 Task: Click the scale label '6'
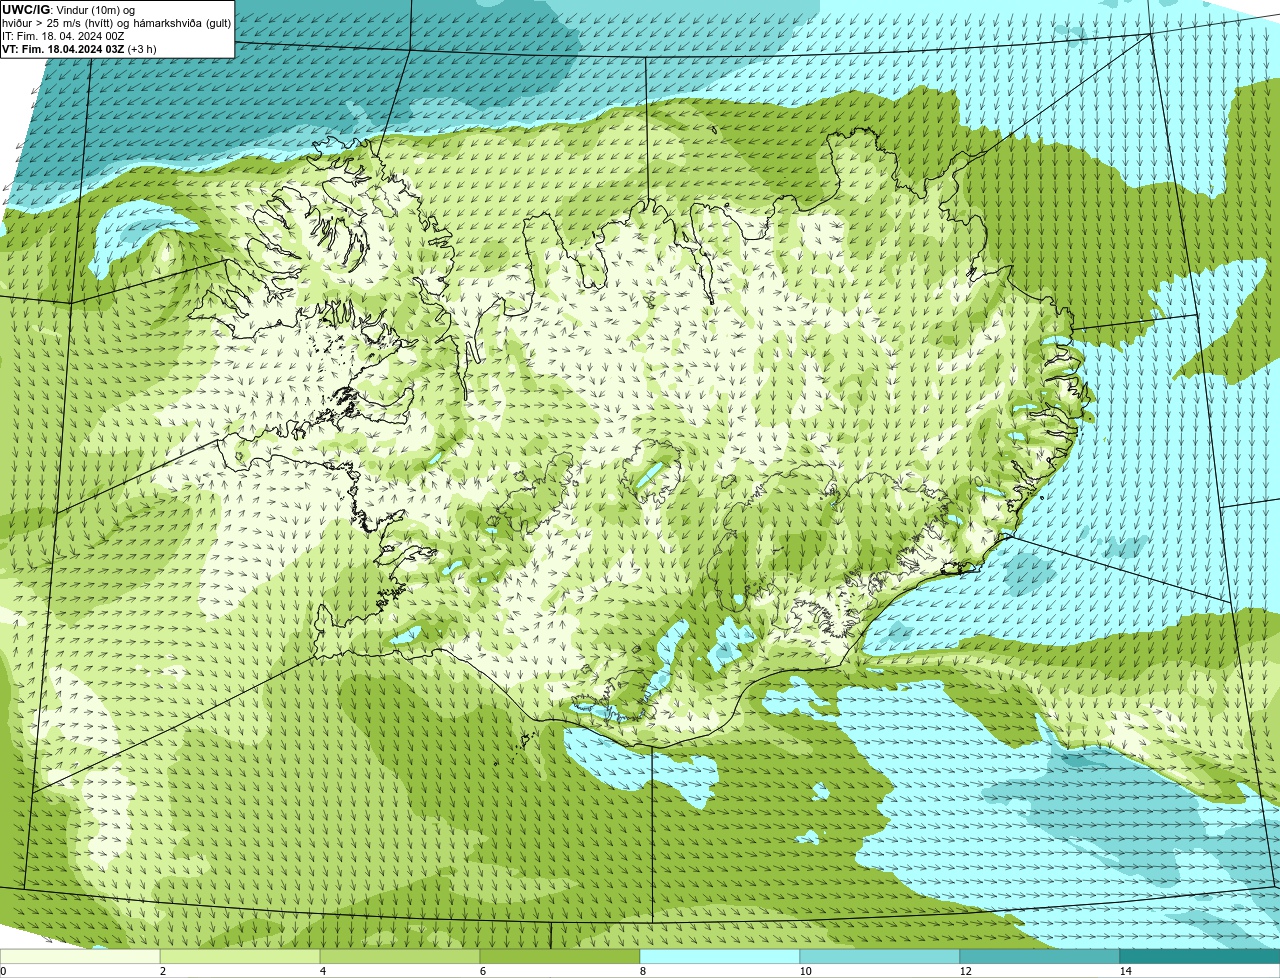point(482,971)
